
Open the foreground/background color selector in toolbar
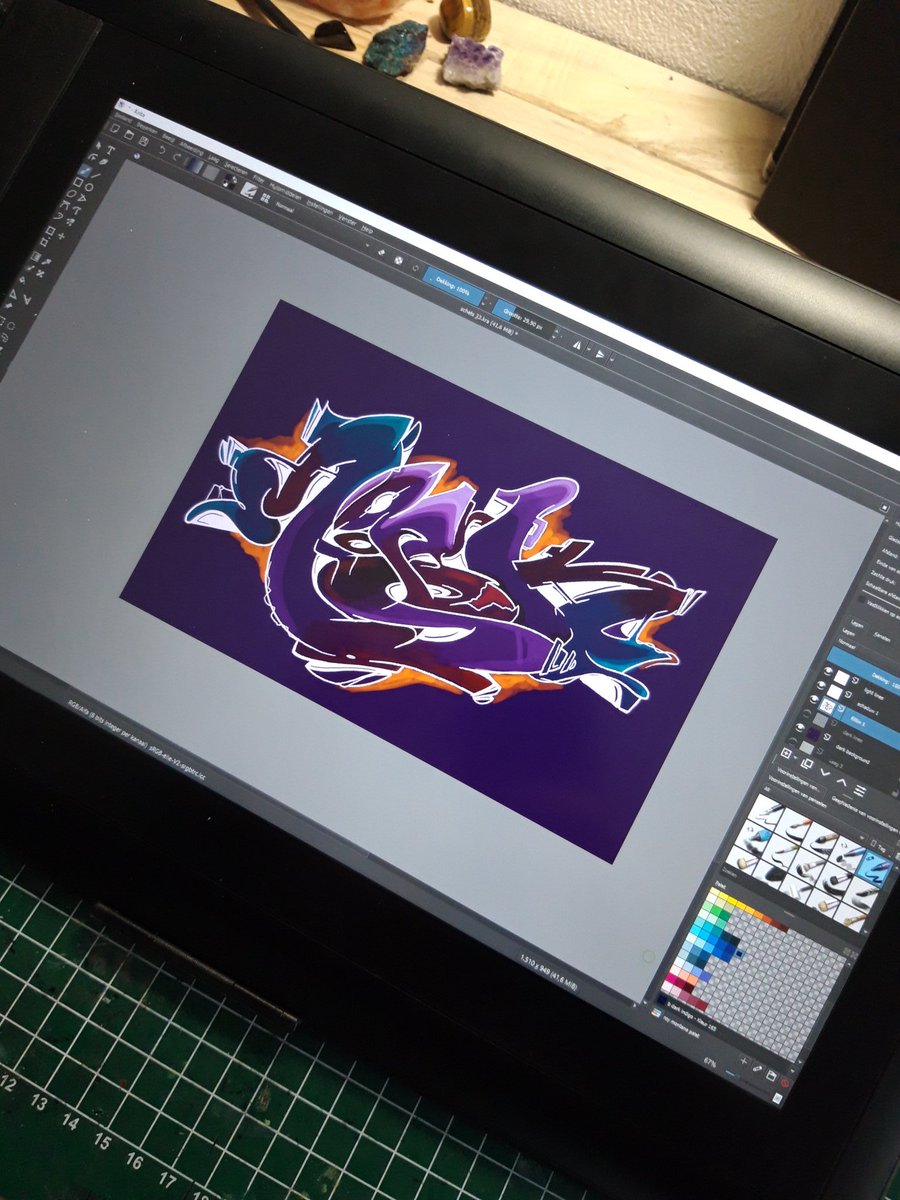coord(229,181)
